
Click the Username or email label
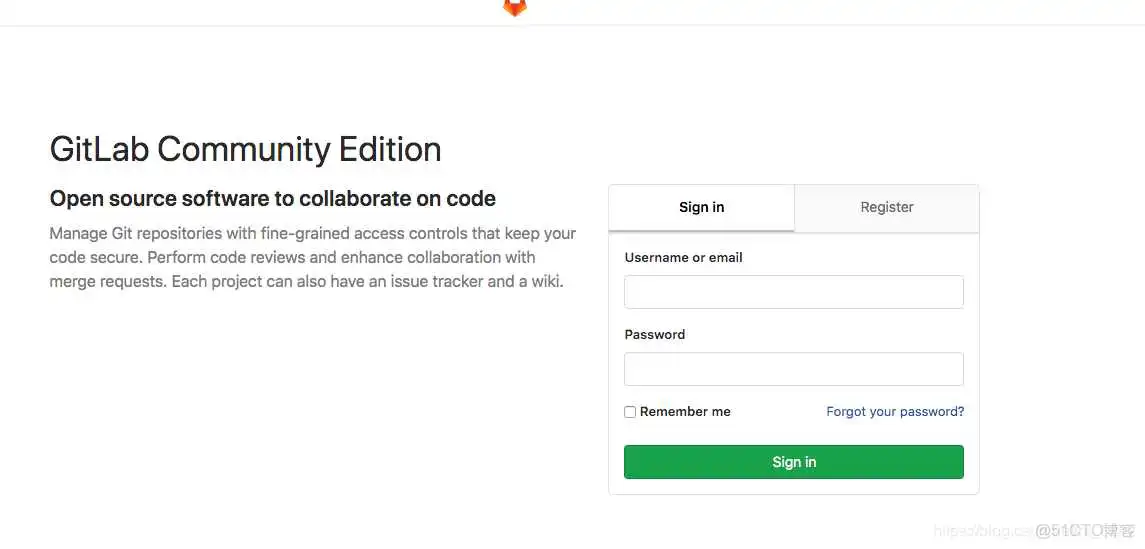[x=683, y=257]
